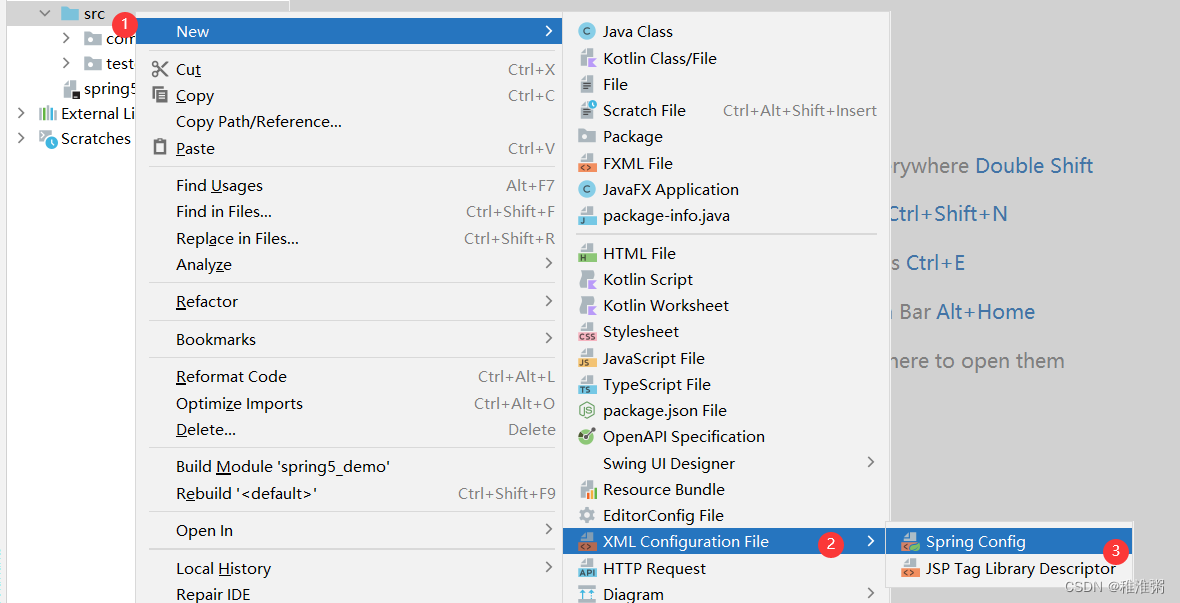The width and height of the screenshot is (1180, 603).
Task: Click the Stylesheet CSS icon
Action: [x=587, y=332]
